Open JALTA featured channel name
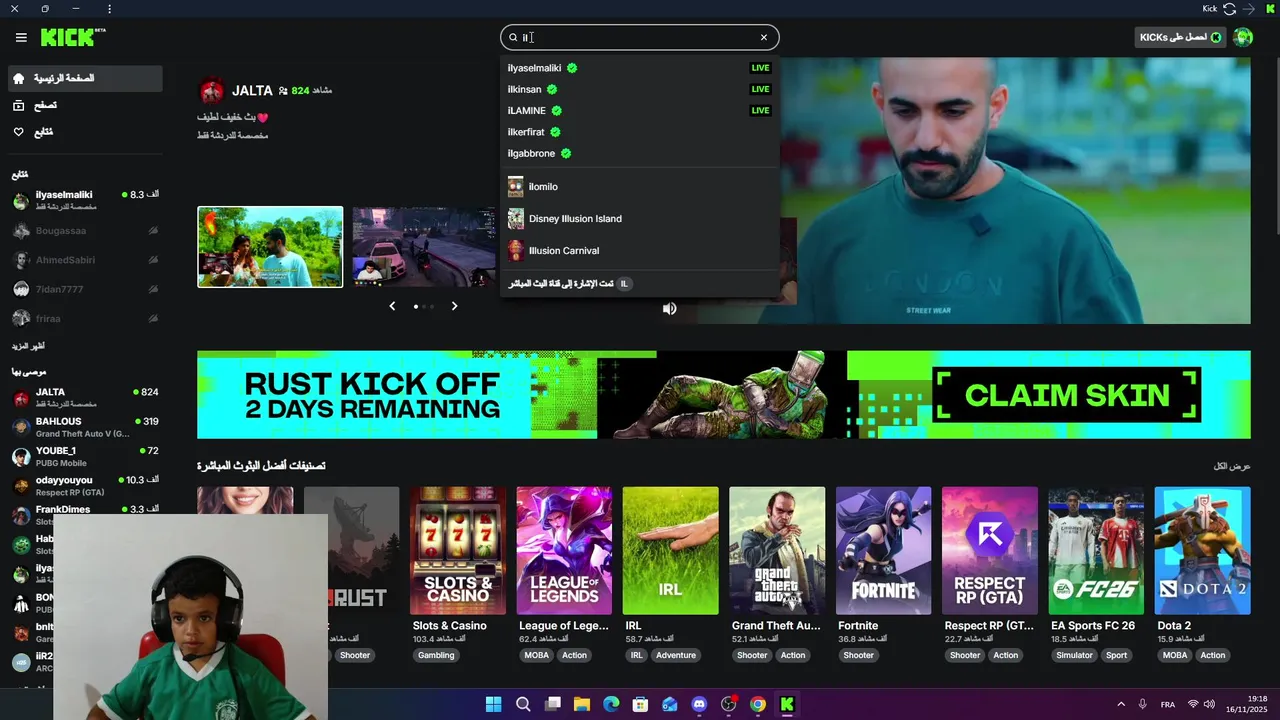 pos(252,90)
